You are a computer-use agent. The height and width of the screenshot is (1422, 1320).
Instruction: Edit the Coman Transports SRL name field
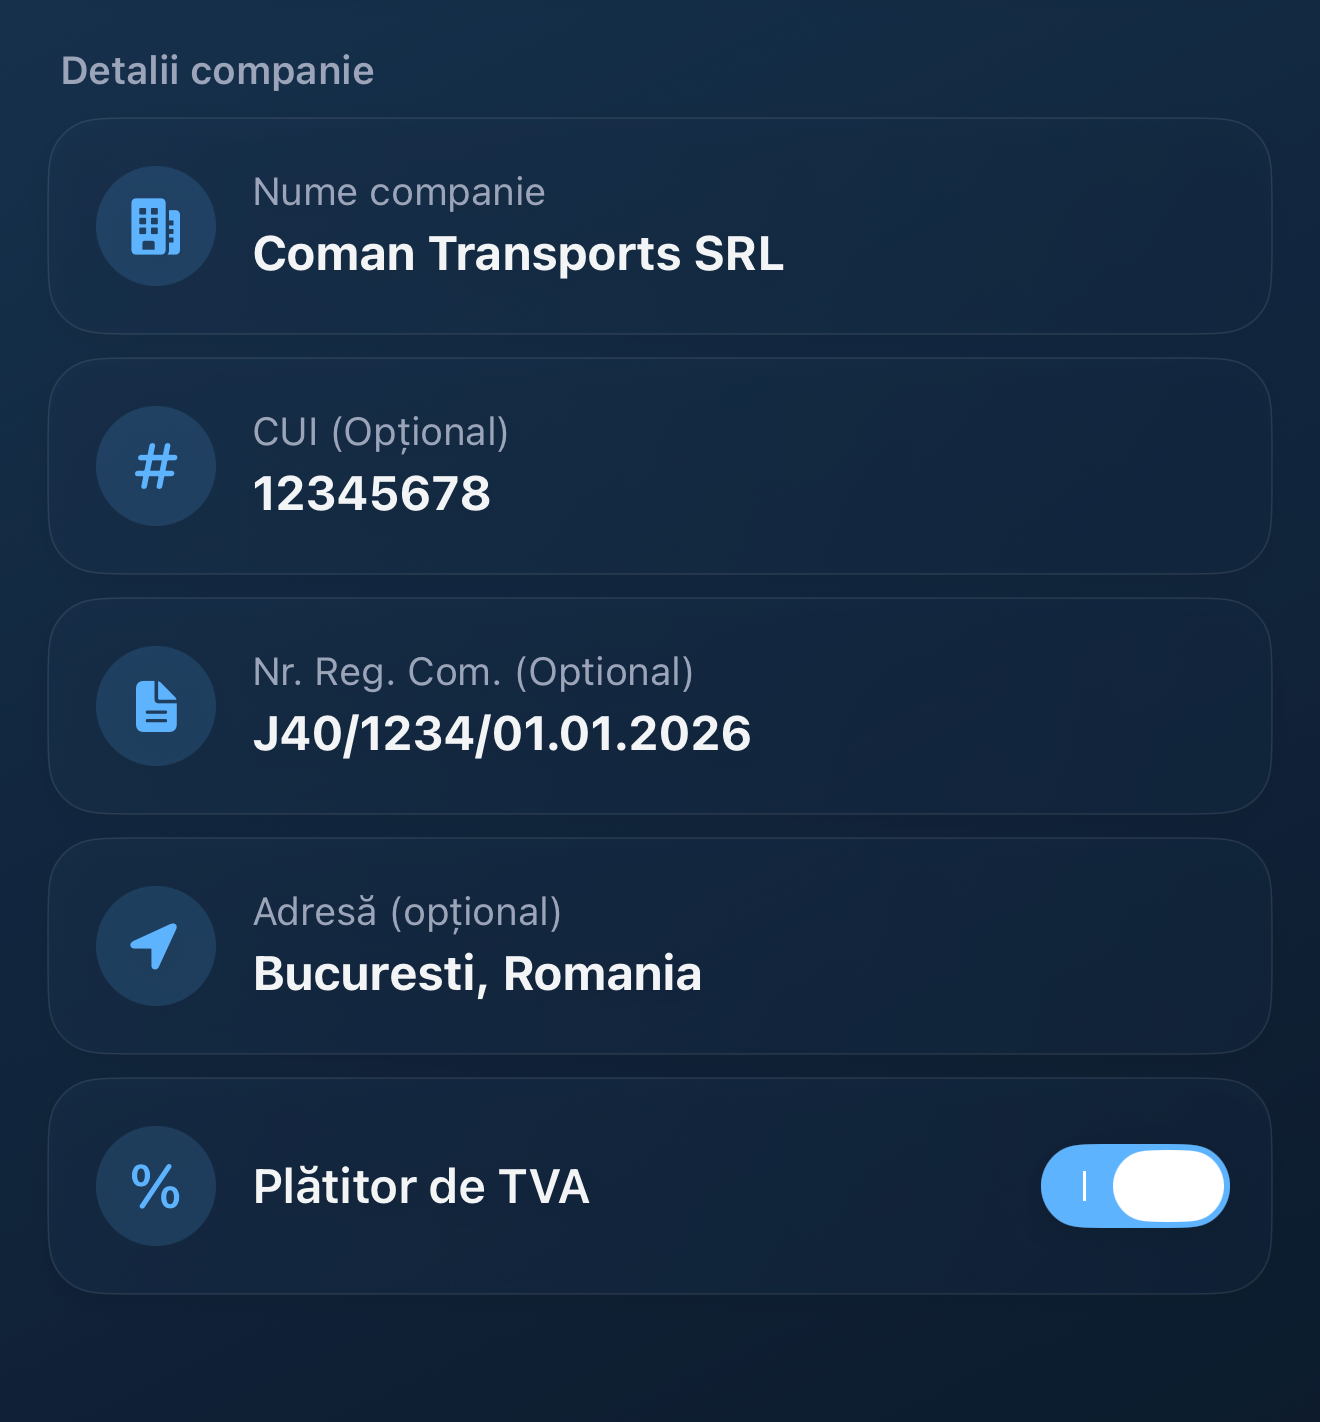[x=518, y=254]
